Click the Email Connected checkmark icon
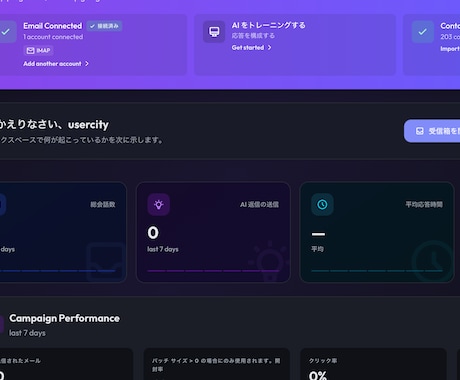The height and width of the screenshot is (380, 460). 6,32
